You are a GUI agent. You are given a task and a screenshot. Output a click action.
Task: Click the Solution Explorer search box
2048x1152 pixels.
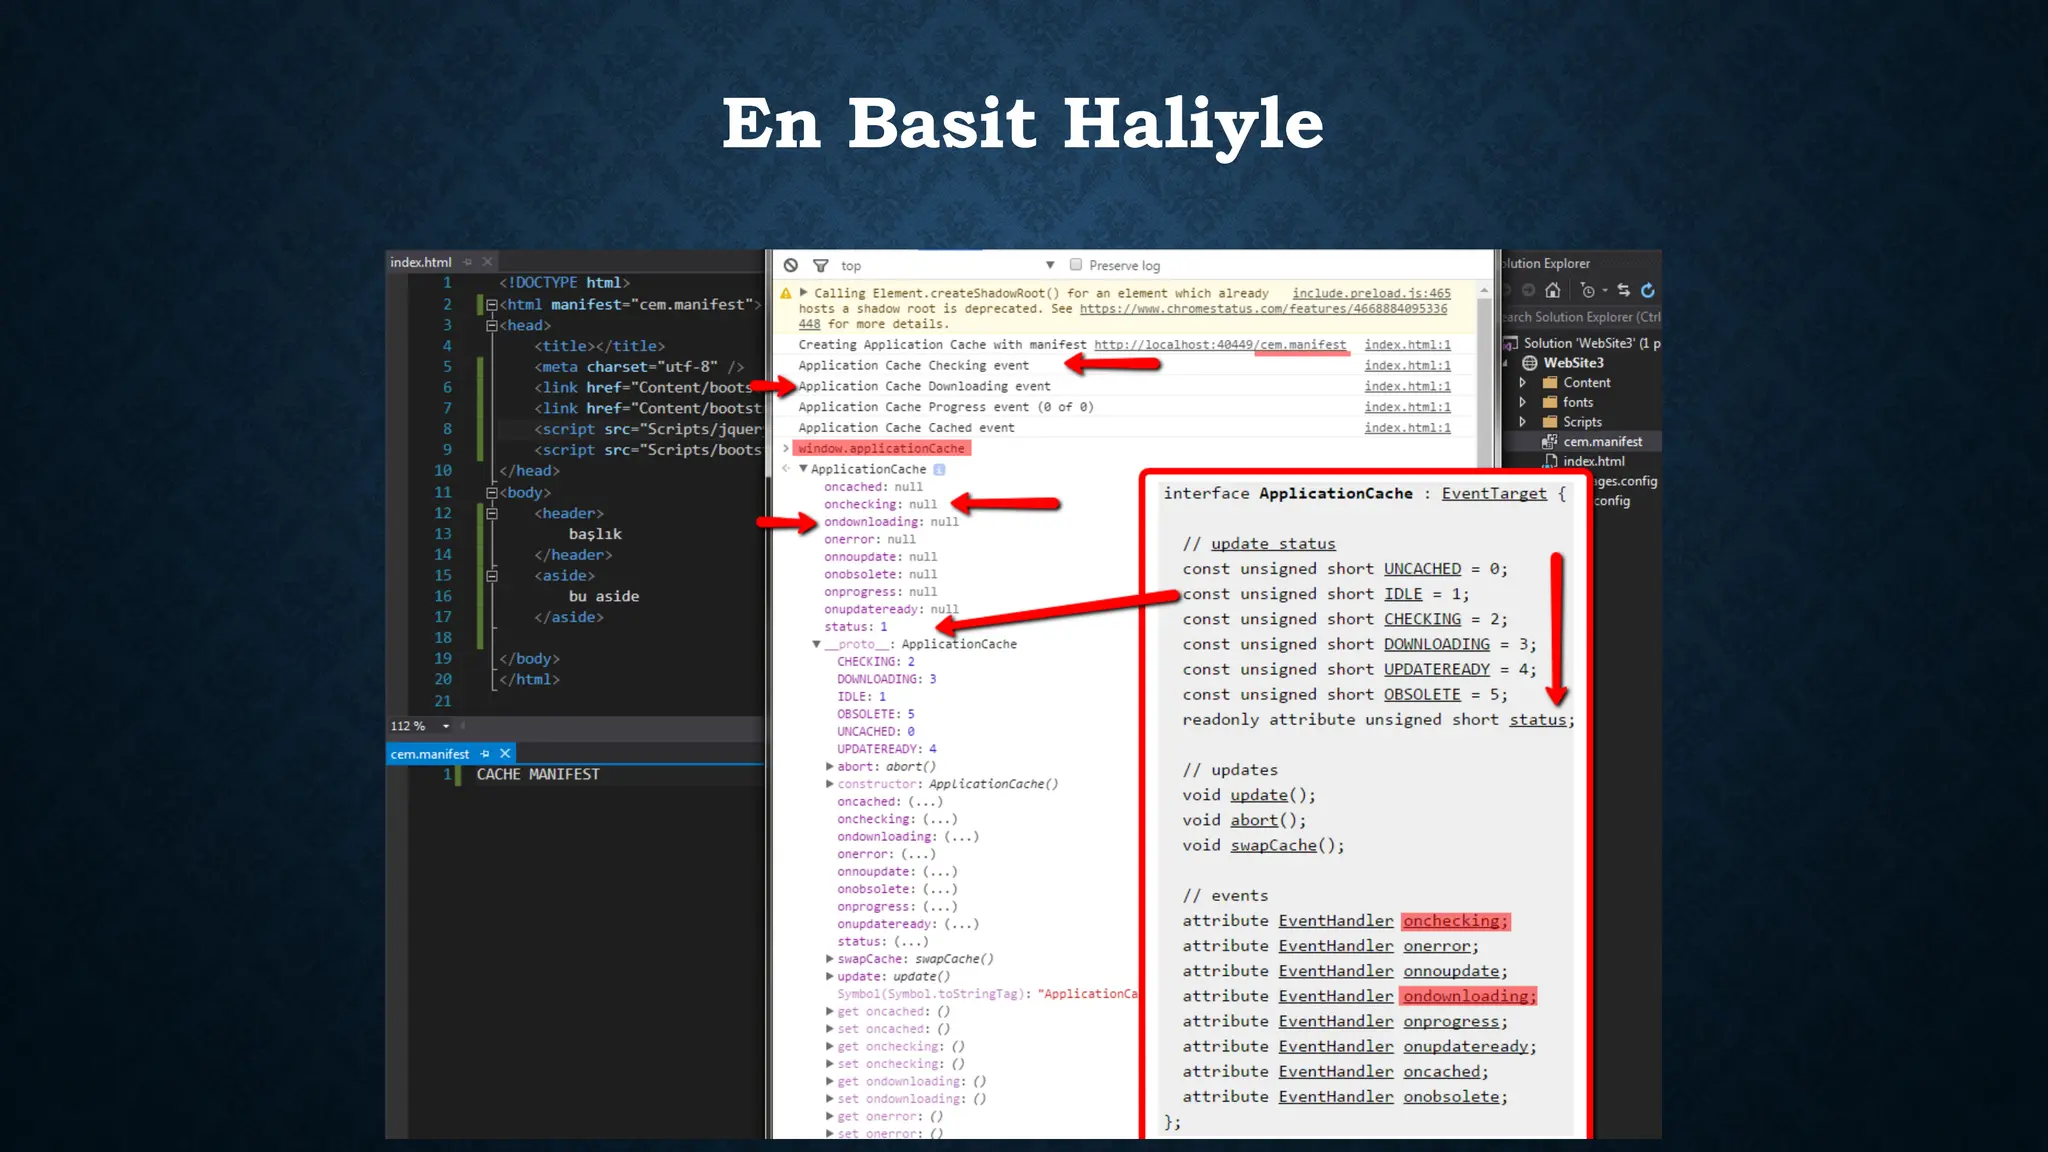click(1582, 317)
